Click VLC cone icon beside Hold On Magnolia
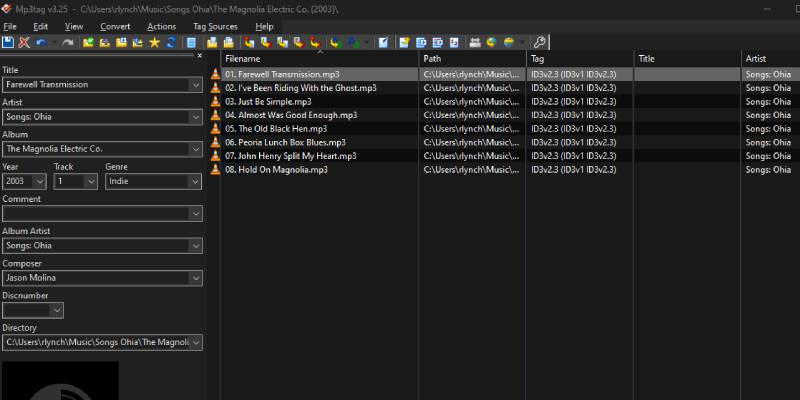Viewport: 800px width, 400px height. [x=215, y=169]
